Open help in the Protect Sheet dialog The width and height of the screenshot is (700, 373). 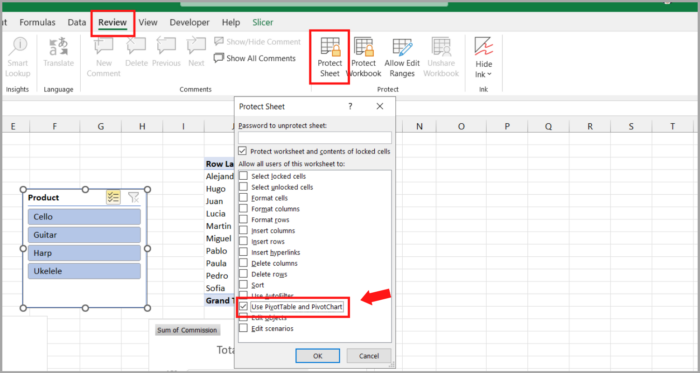tap(350, 107)
